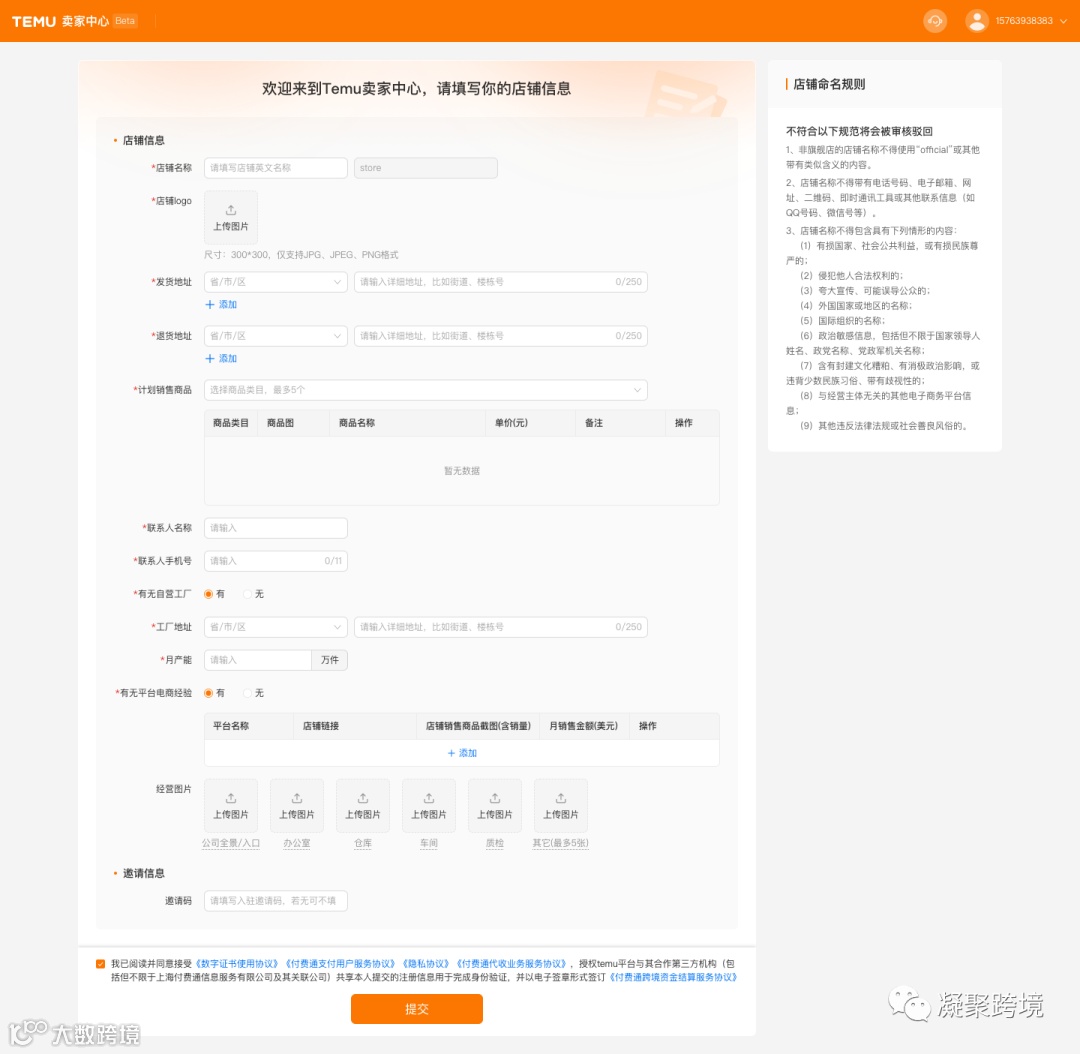Screen dimensions: 1080x1054
Task: Upload the 仓库 image
Action: coord(362,804)
